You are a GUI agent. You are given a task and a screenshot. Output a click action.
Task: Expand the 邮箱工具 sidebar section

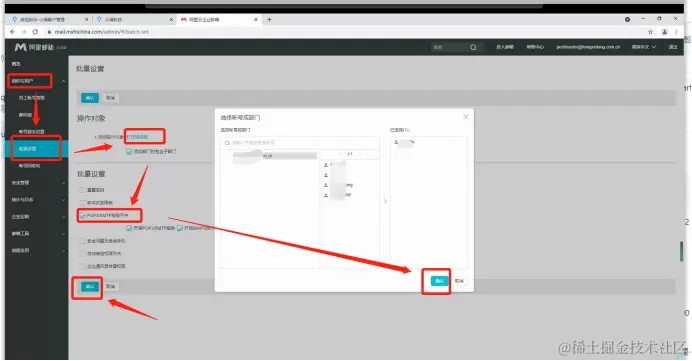coord(38,233)
